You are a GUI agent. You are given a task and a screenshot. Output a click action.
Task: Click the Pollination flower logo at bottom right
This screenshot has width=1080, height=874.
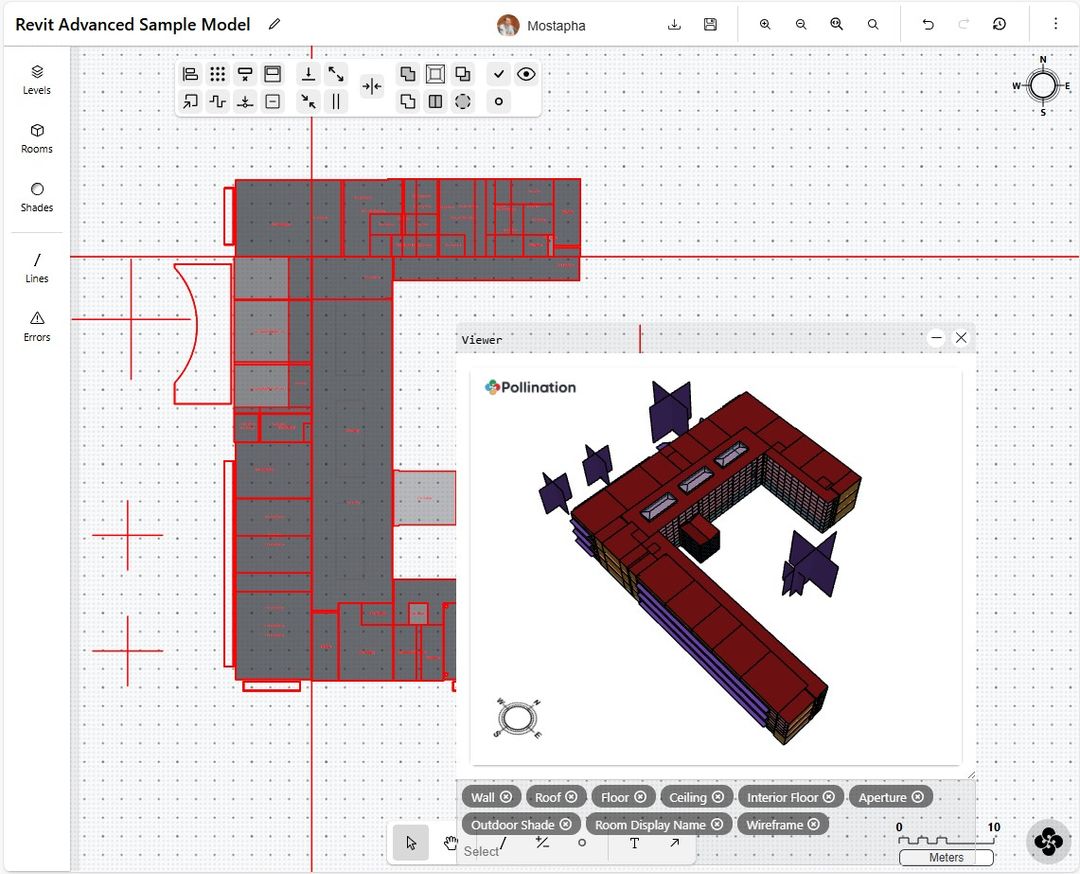pyautogui.click(x=1048, y=841)
